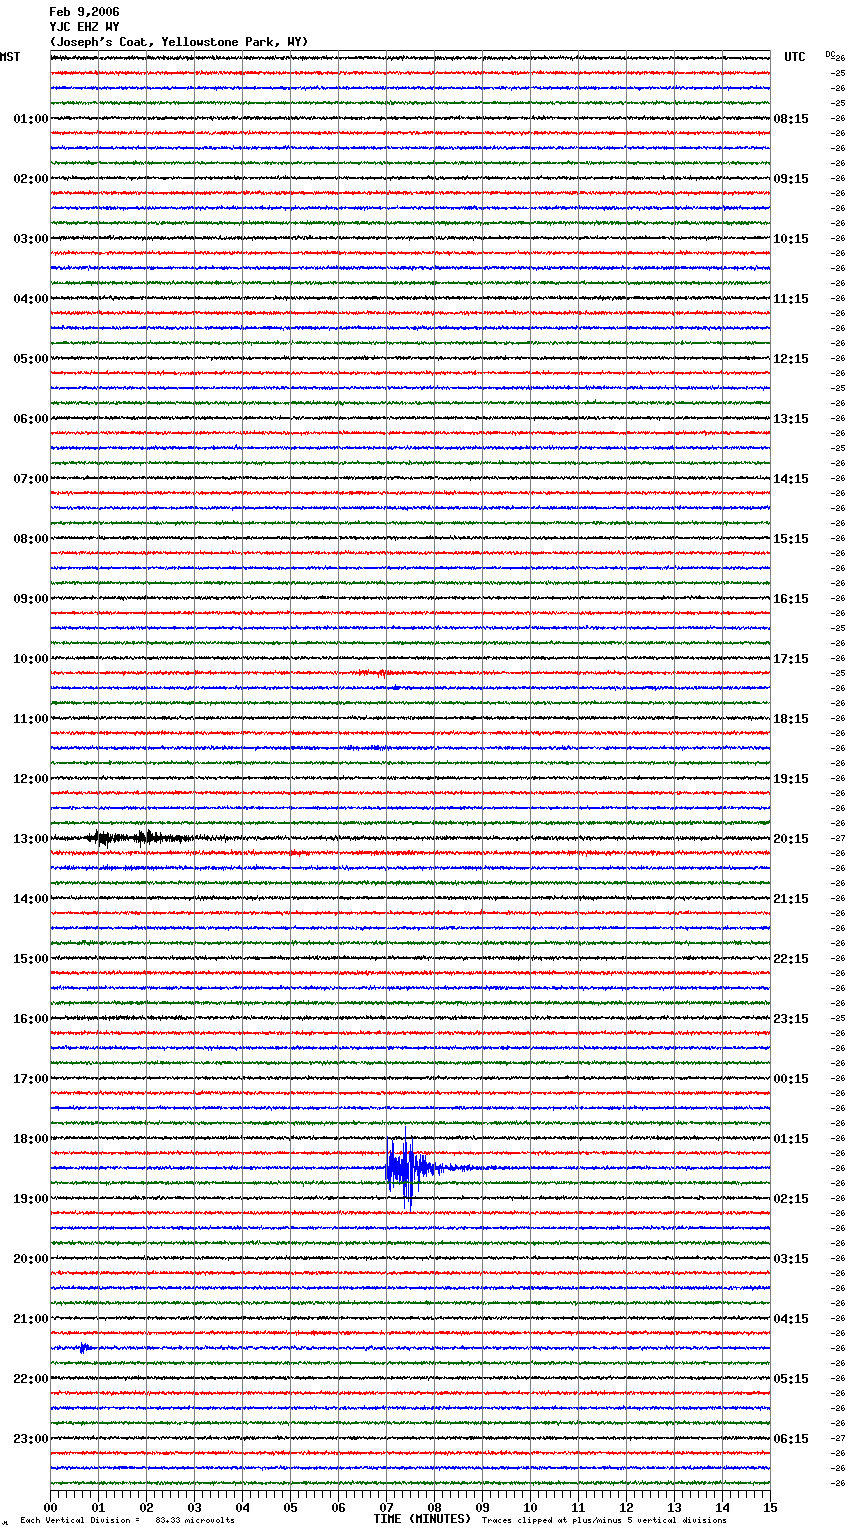
Task: Click minute 05 on the bottom axis
Action: (290, 1507)
